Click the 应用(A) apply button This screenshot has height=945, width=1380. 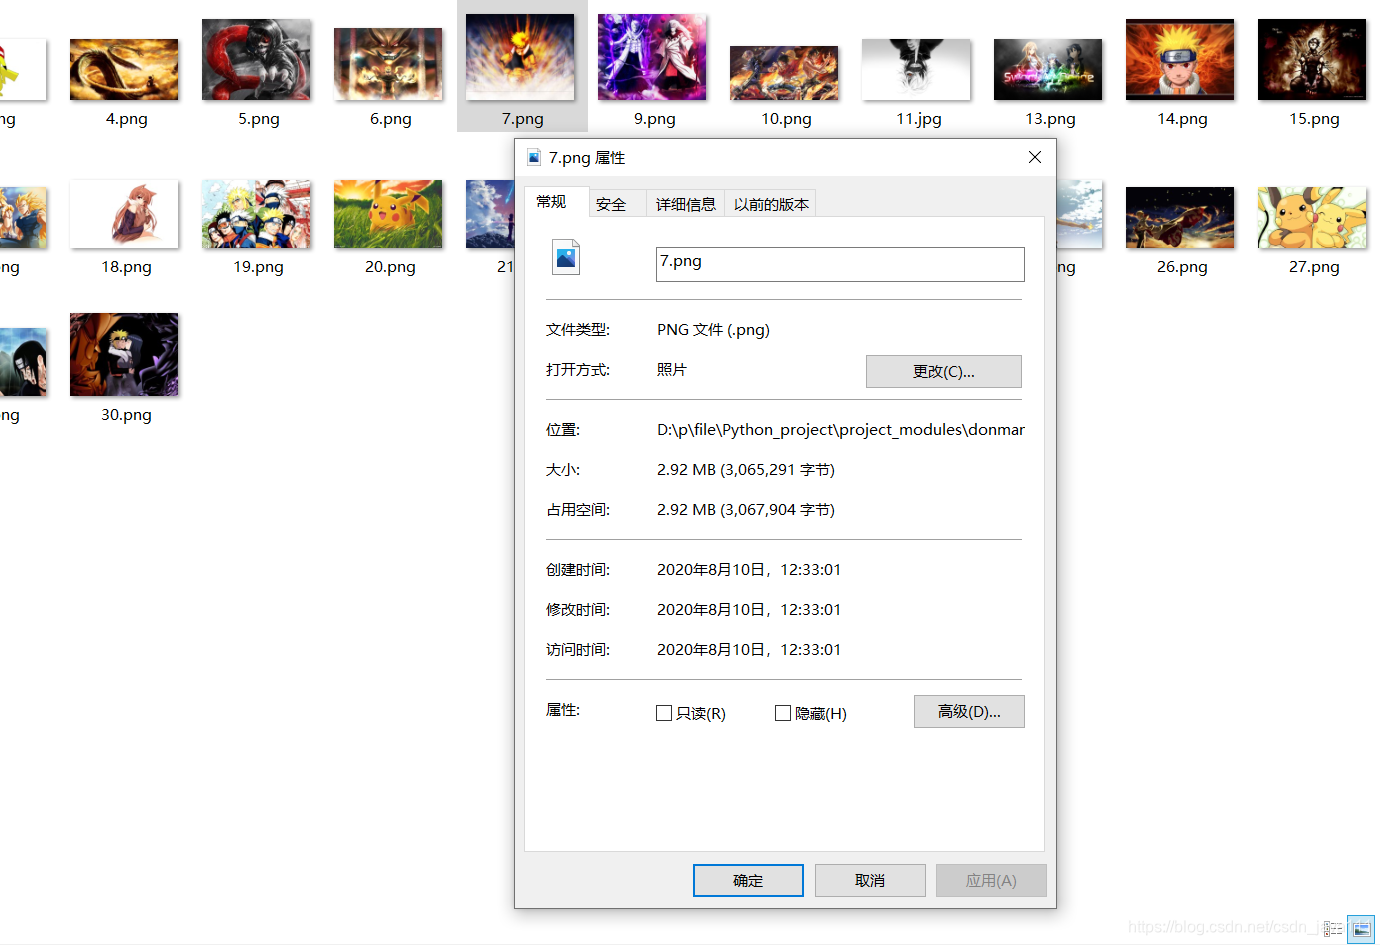coord(991,880)
